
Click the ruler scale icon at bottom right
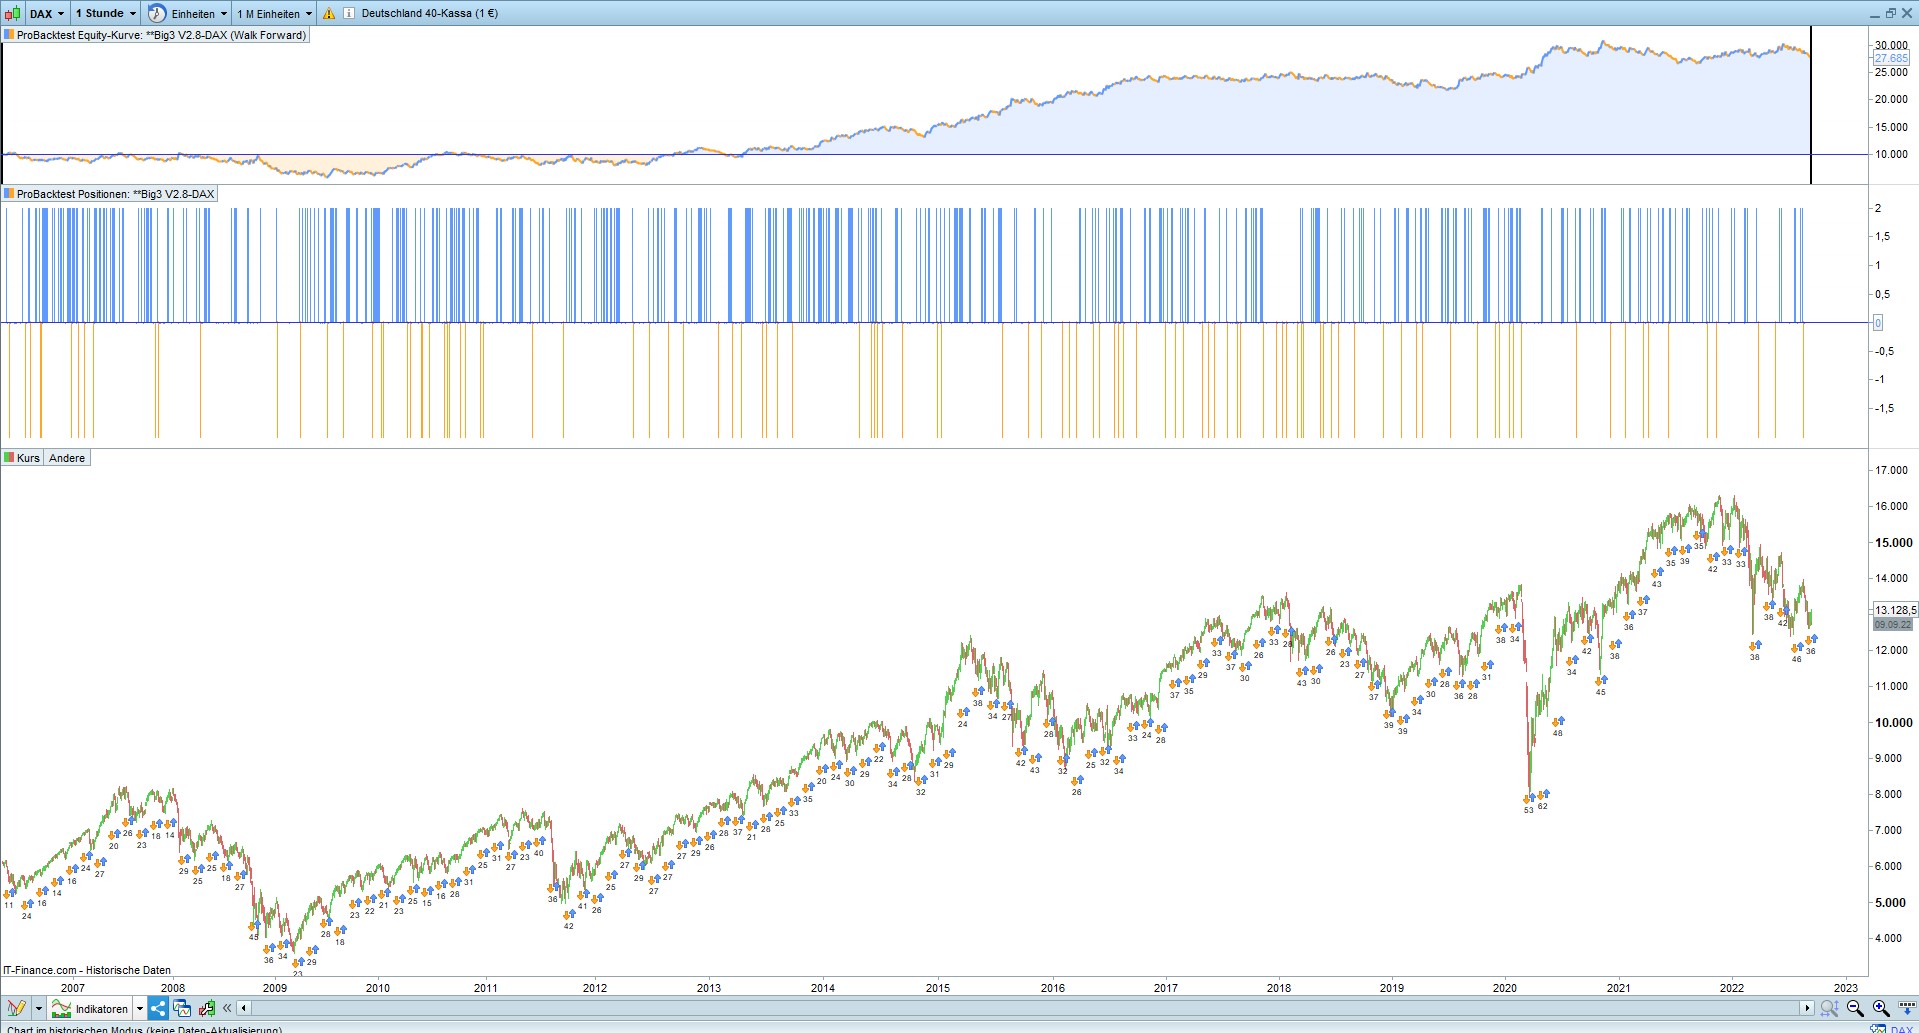(x=1906, y=1008)
